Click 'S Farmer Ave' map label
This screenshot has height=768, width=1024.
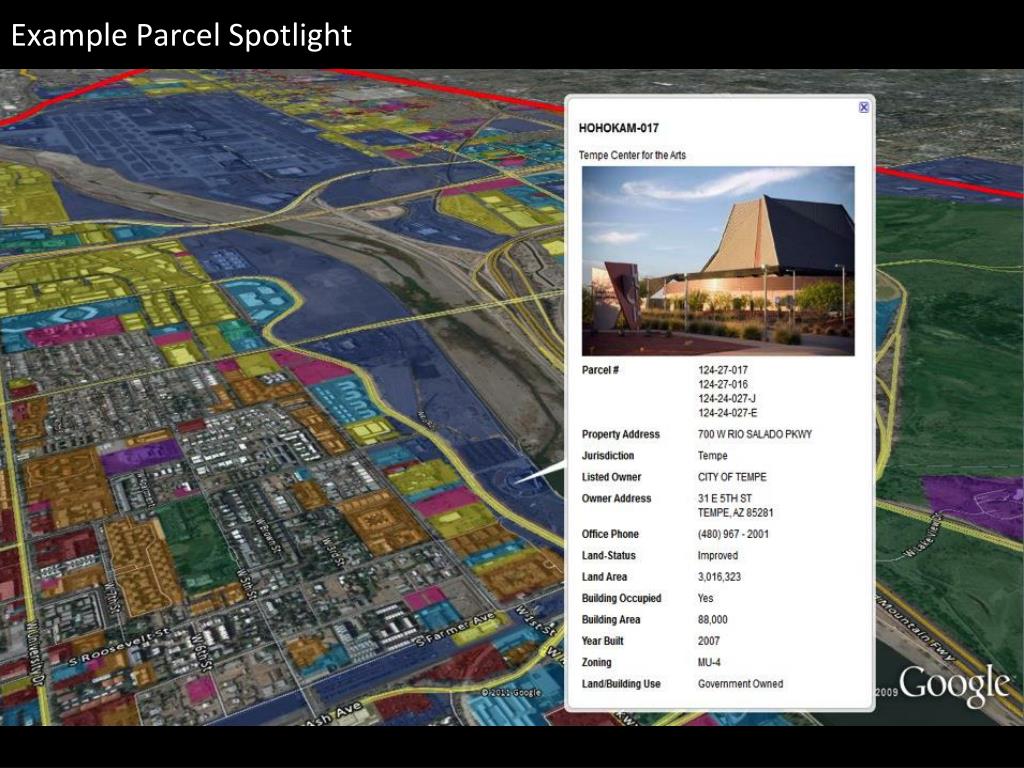(x=456, y=631)
